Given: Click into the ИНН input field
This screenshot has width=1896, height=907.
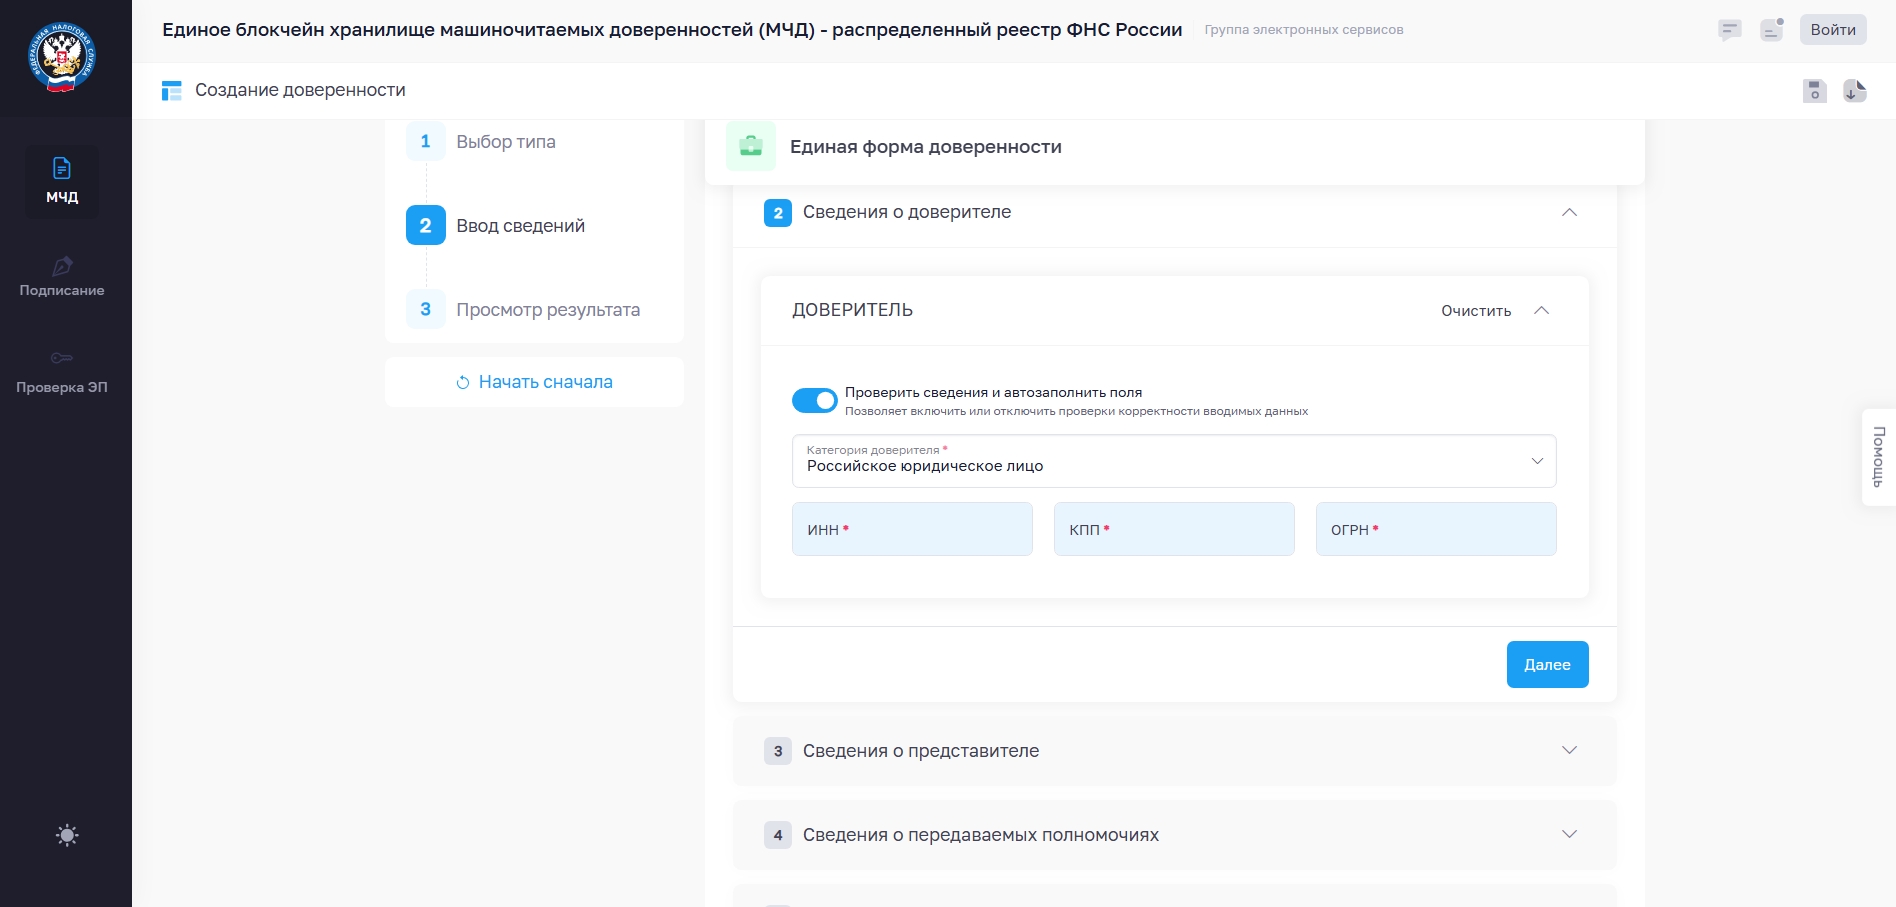Looking at the screenshot, I should 912,530.
